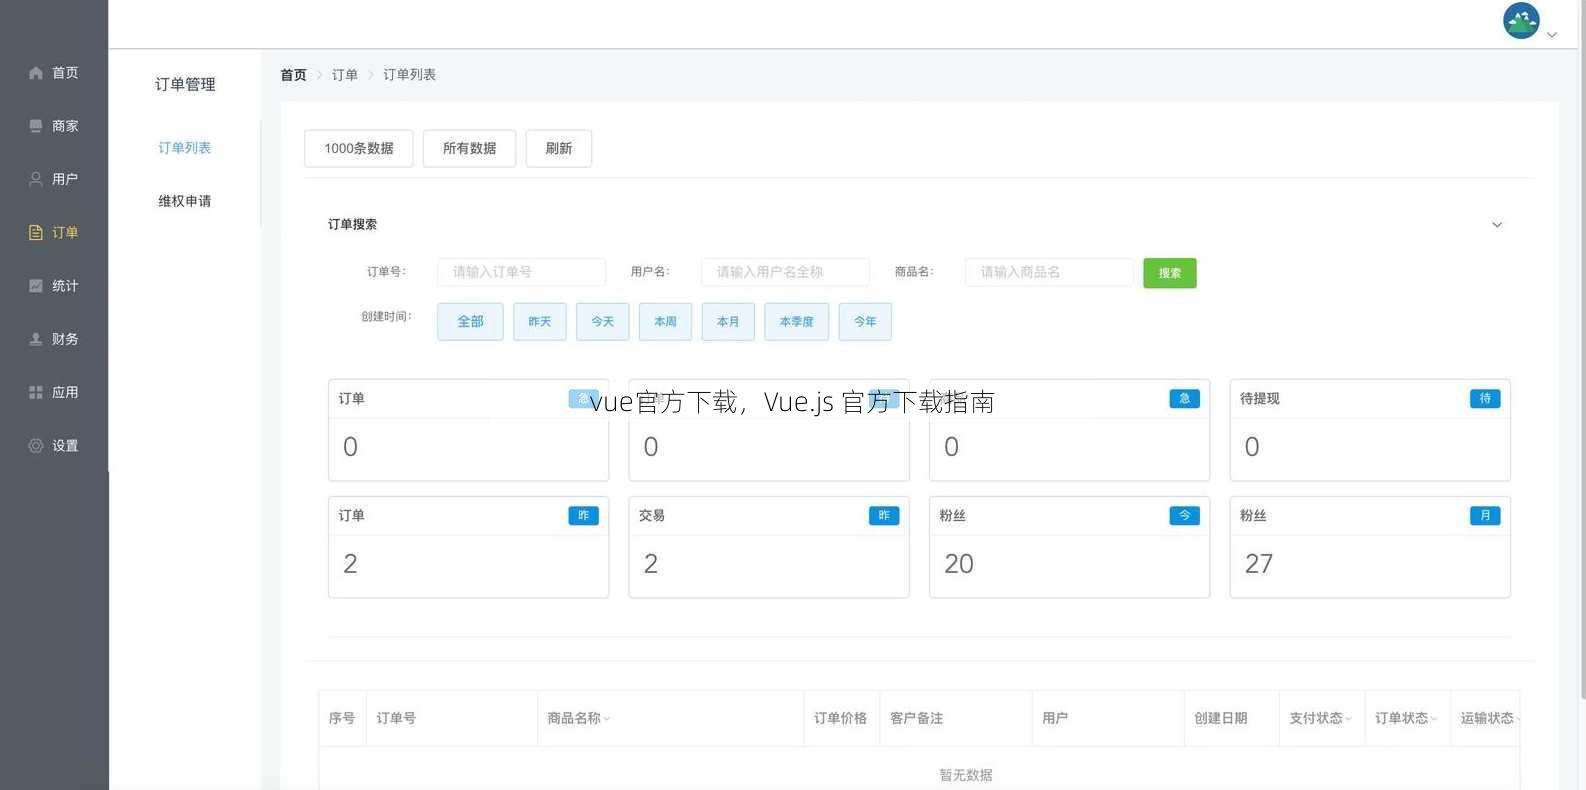
Task: Open the 运输状态 column filter dropdown
Action: tap(1518, 719)
